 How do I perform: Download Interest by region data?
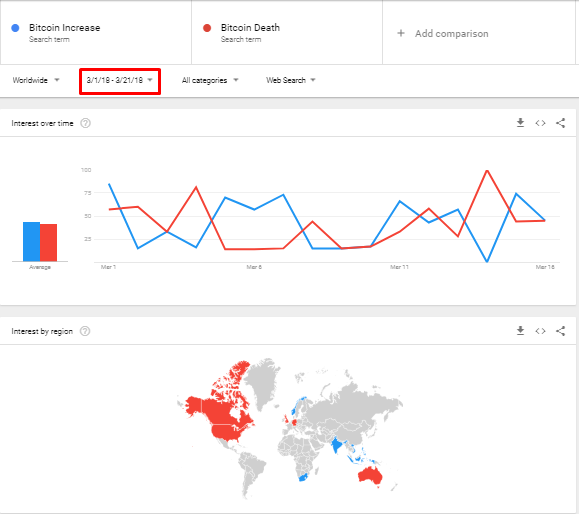tap(520, 330)
